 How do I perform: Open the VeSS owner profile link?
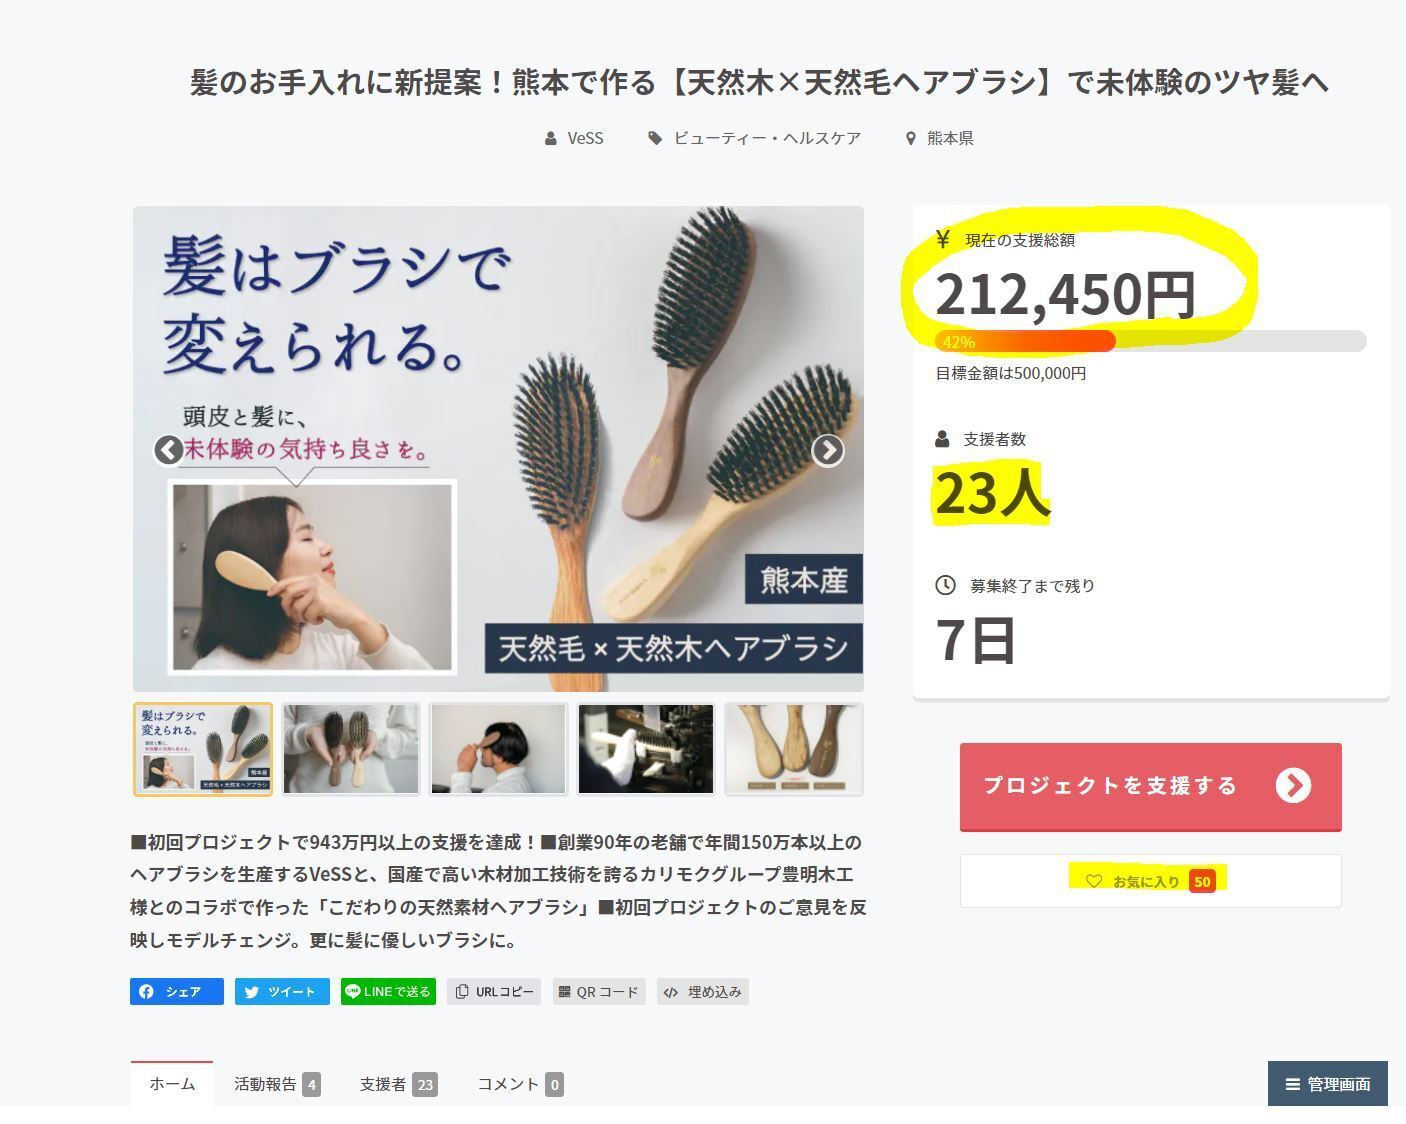coord(584,138)
